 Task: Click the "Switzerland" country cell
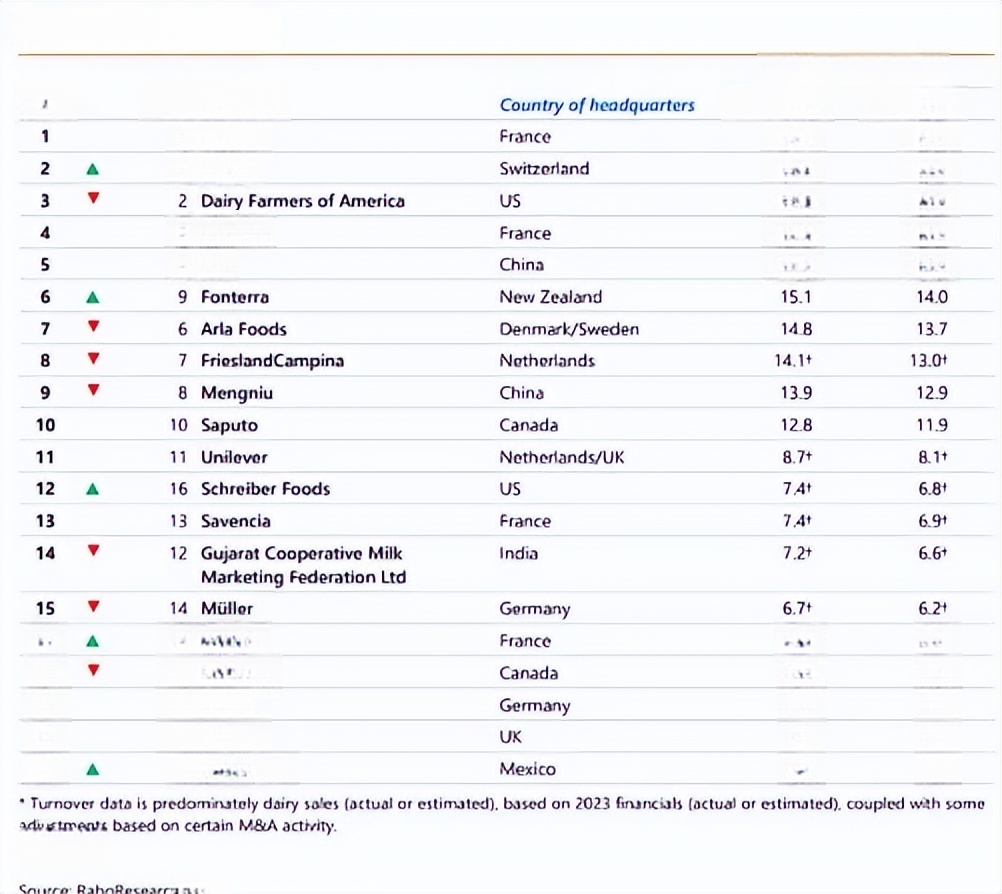tap(544, 169)
